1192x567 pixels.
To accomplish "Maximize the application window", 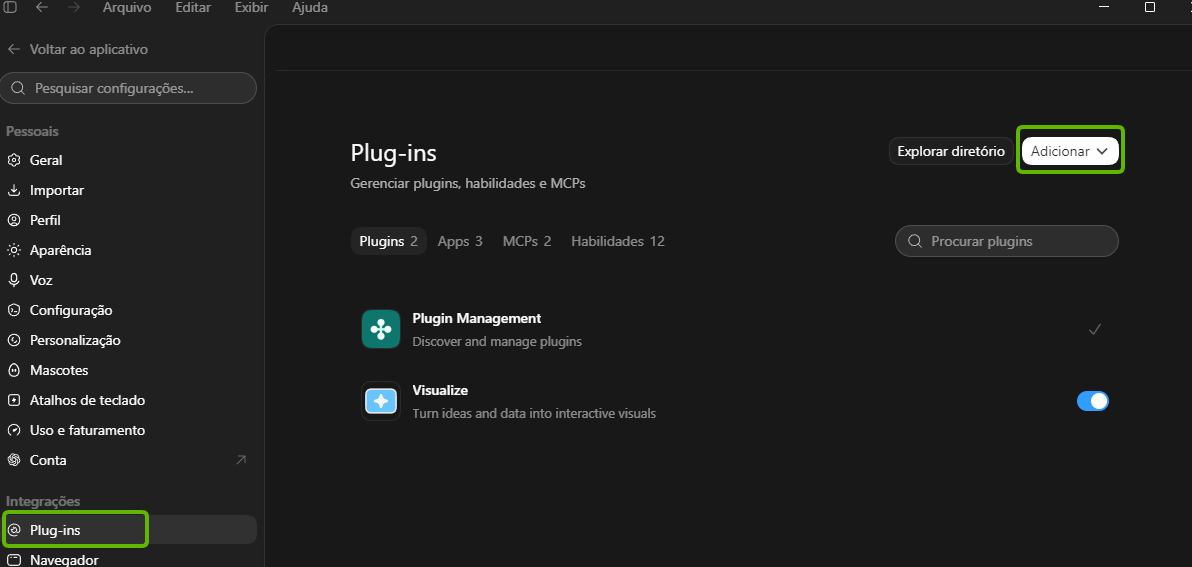I will point(1150,7).
